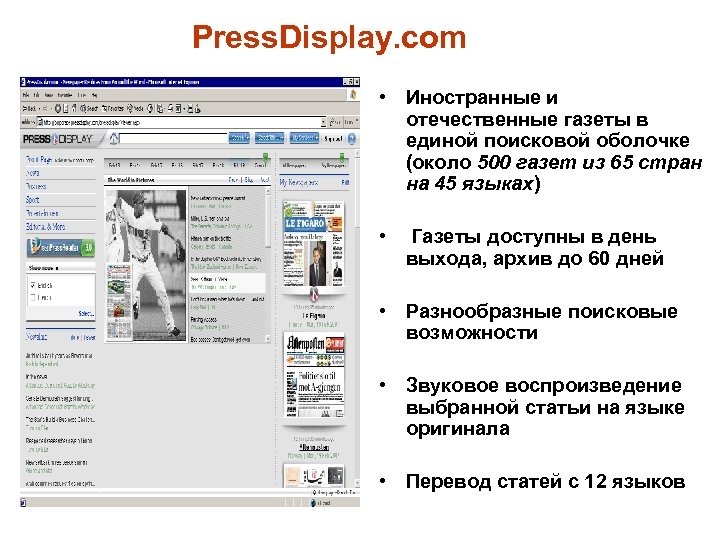Toggle the unchecked checkbox below English

pos(33,298)
